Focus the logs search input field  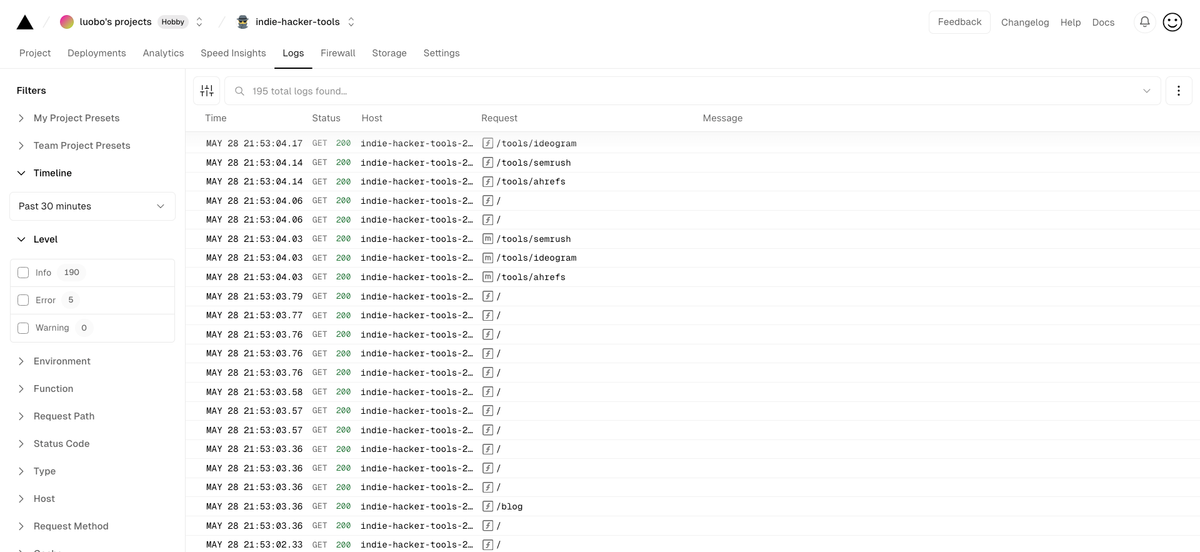coord(692,91)
